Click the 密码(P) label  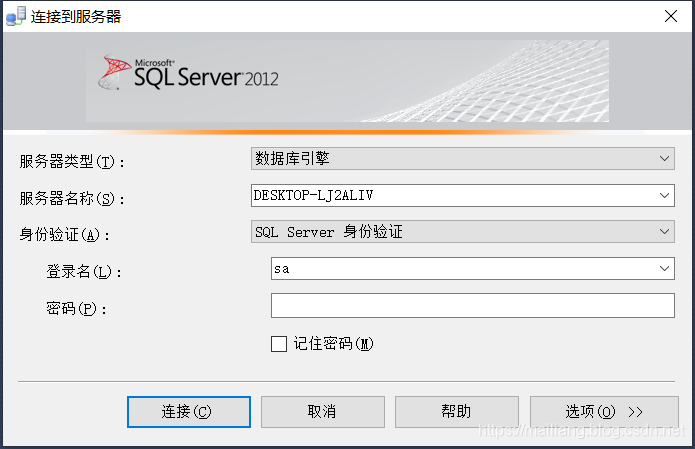(x=76, y=308)
